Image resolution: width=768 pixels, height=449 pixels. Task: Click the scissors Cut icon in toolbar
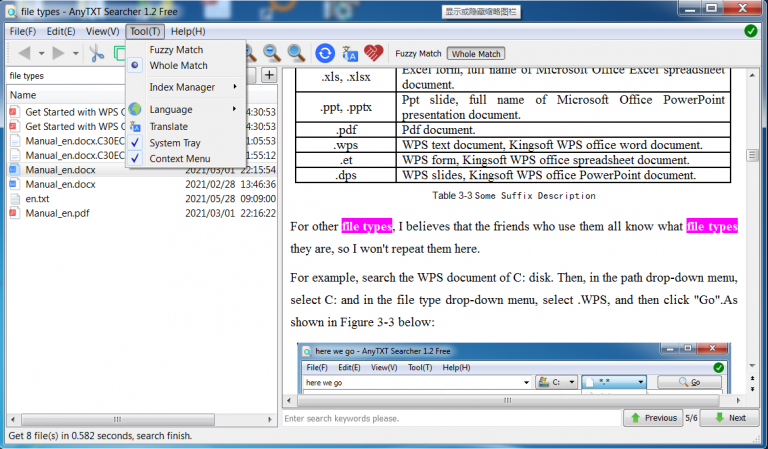(x=96, y=53)
